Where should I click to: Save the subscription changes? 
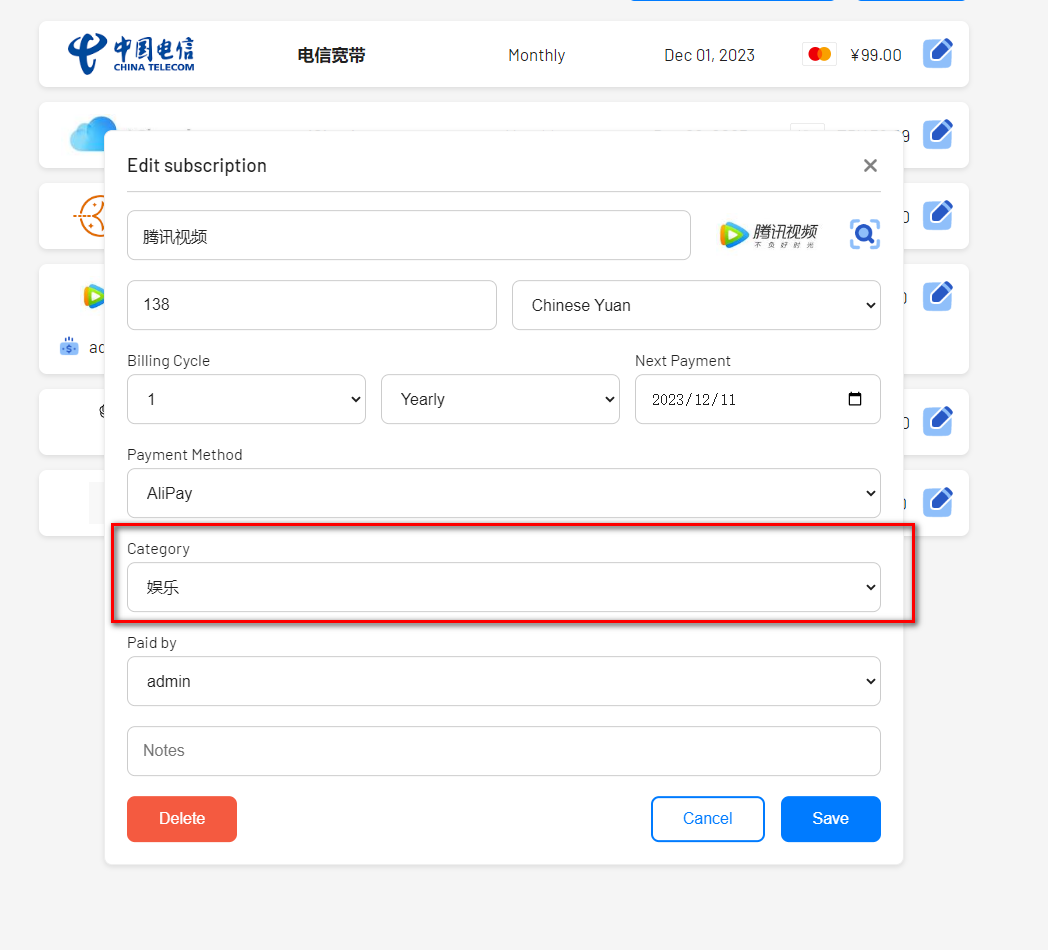[x=830, y=818]
